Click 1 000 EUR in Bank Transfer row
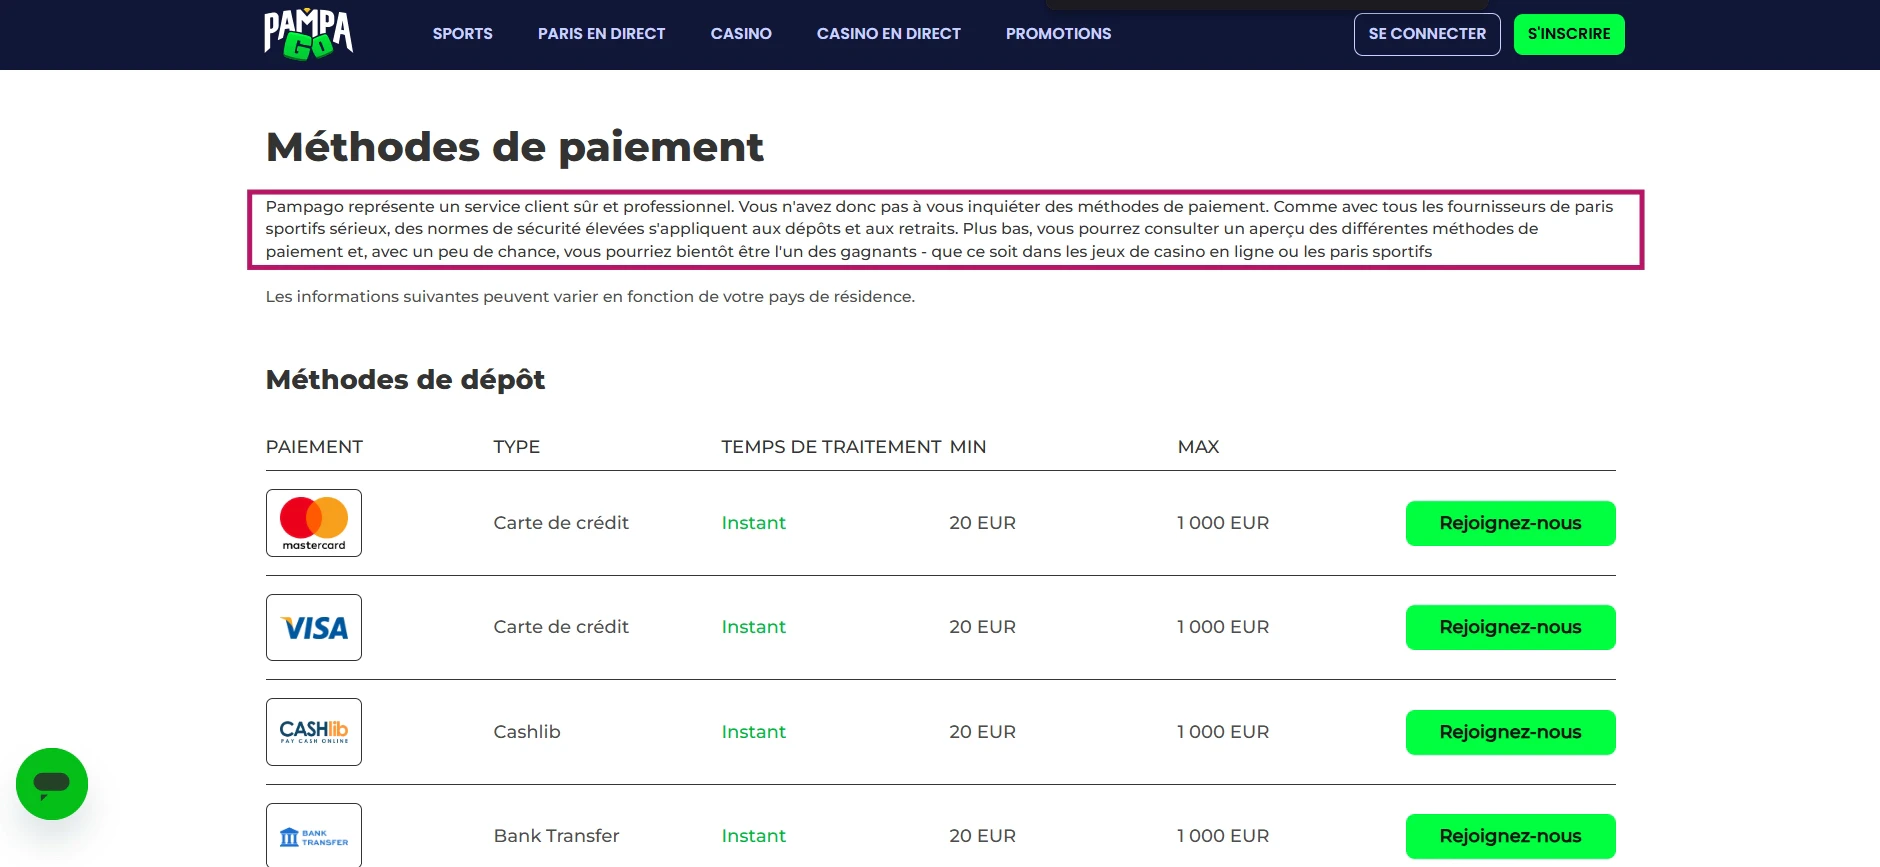Viewport: 1880px width, 867px height. tap(1223, 836)
